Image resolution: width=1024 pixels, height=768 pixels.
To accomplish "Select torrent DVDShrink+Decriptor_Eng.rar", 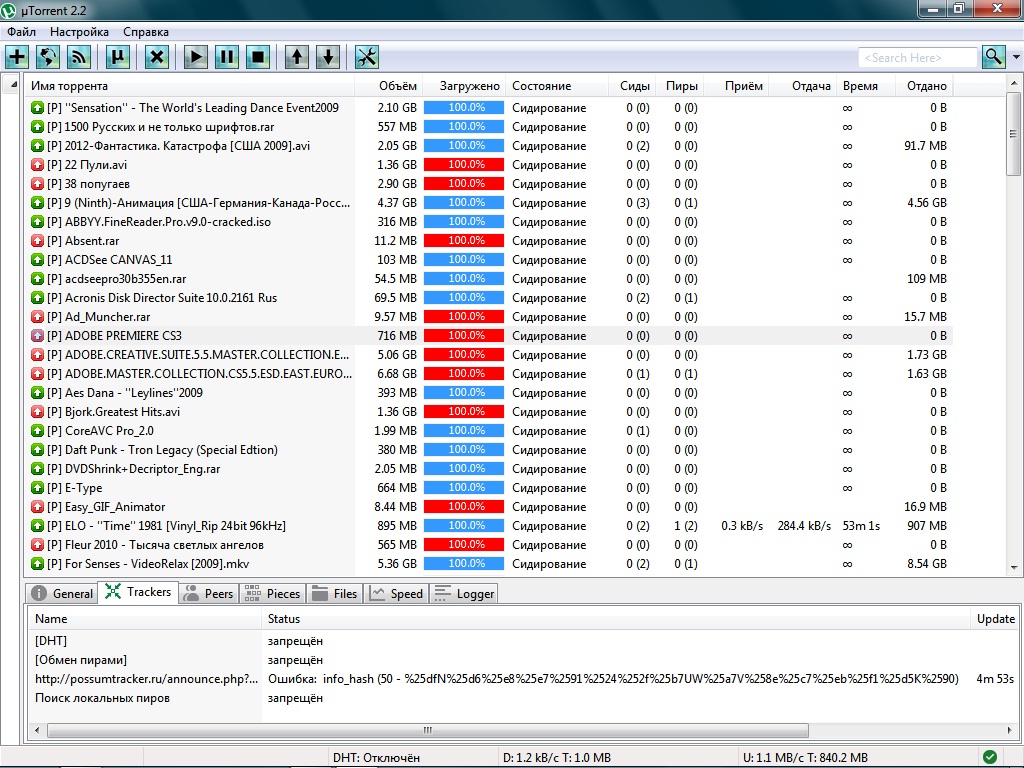I will (x=490, y=469).
